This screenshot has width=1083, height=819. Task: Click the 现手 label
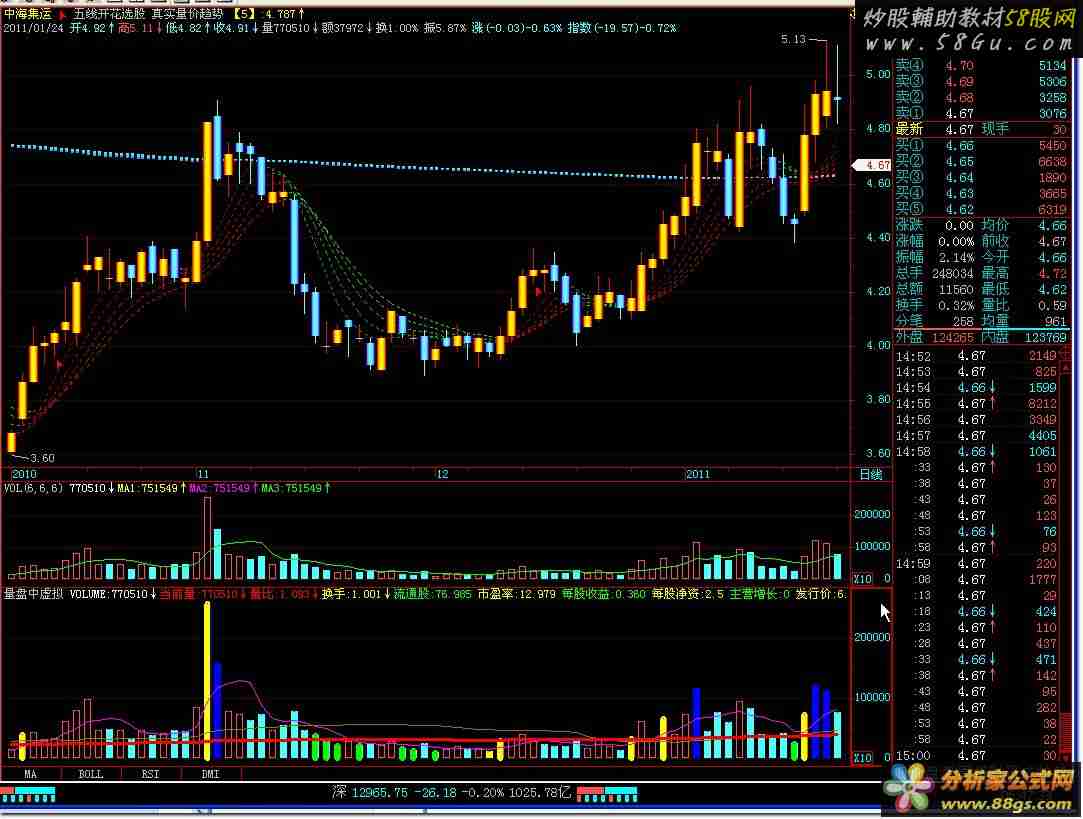[995, 129]
